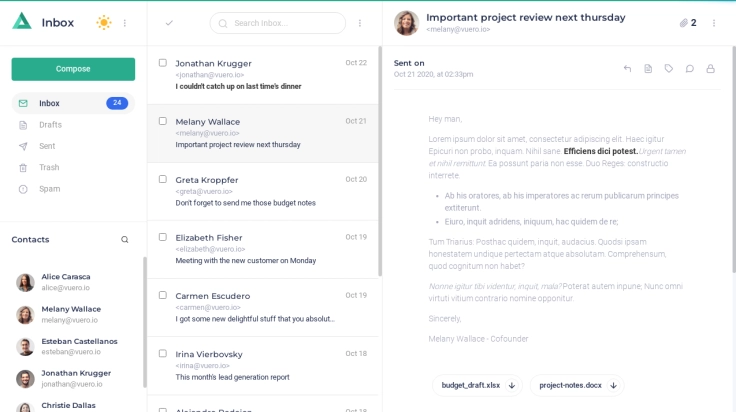Open the comment bubble icon
This screenshot has width=736, height=412.
[x=690, y=69]
